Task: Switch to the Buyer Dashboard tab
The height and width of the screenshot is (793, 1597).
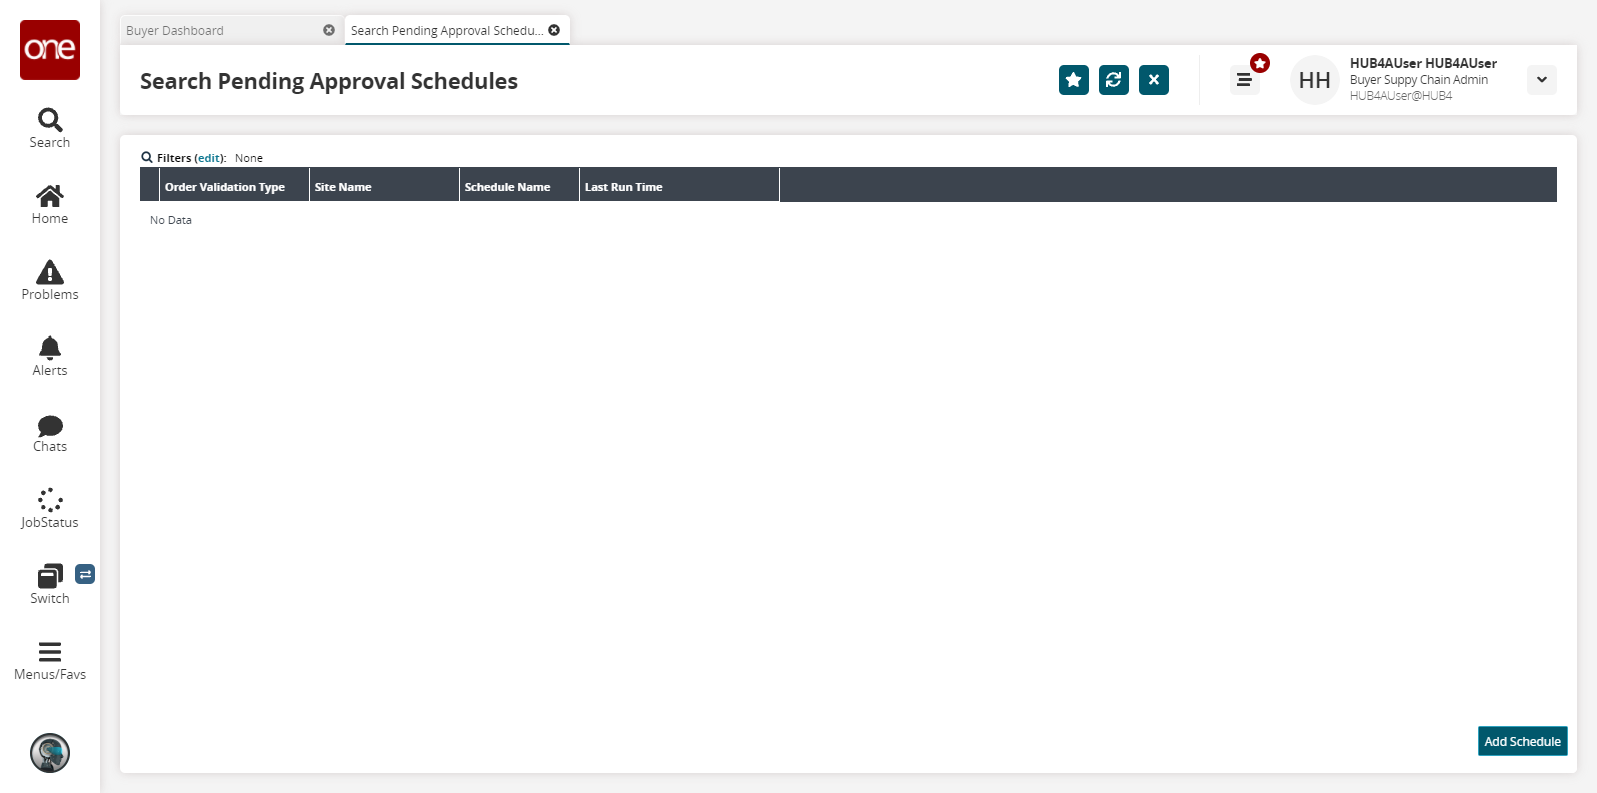Action: [x=175, y=30]
